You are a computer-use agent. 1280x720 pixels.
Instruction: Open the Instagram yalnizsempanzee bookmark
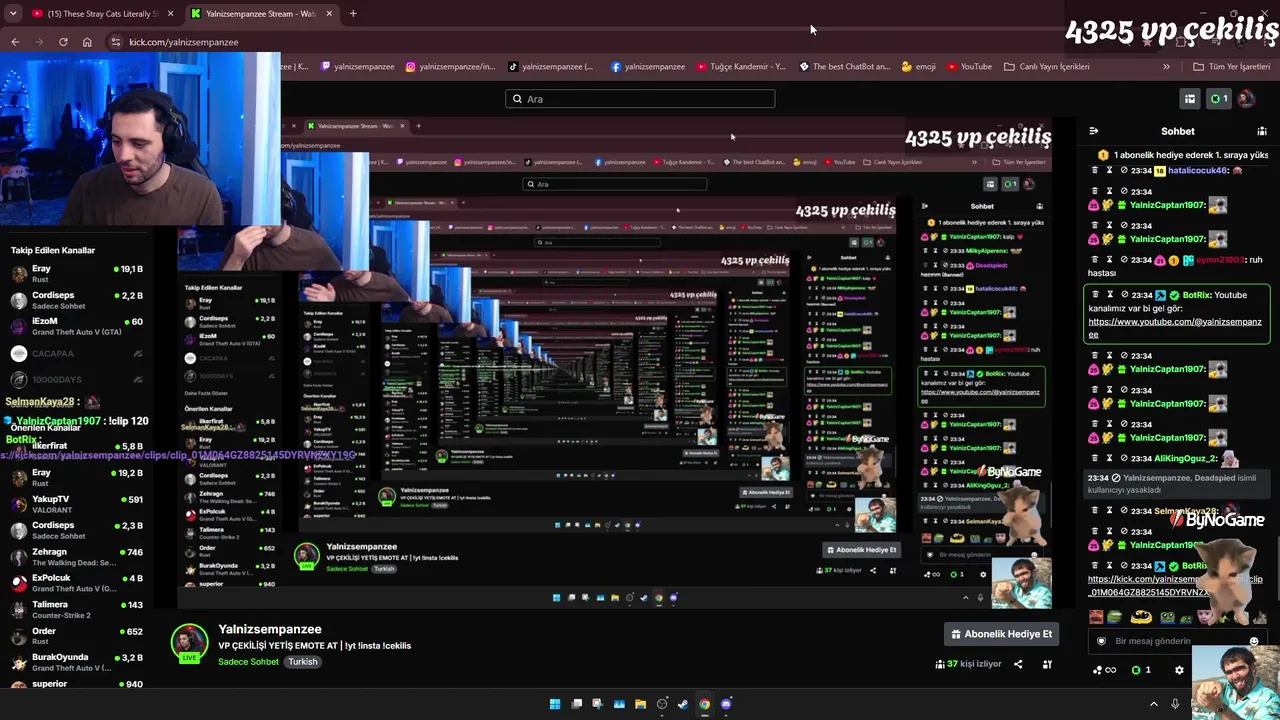(x=450, y=67)
